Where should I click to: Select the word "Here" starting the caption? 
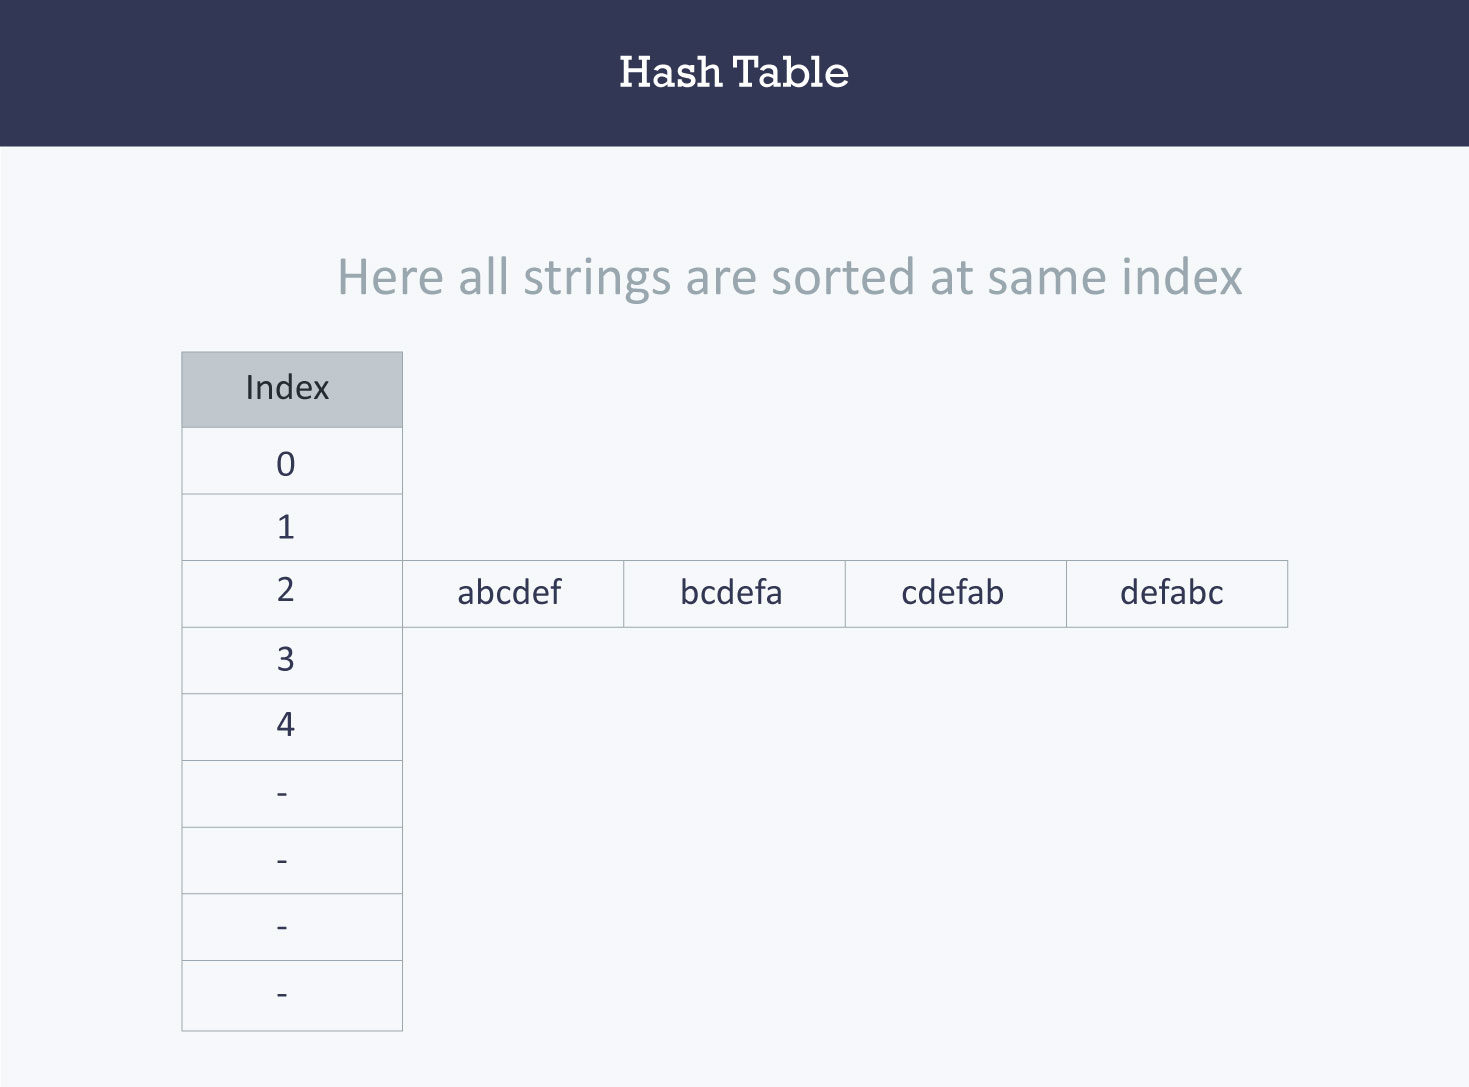(x=389, y=277)
